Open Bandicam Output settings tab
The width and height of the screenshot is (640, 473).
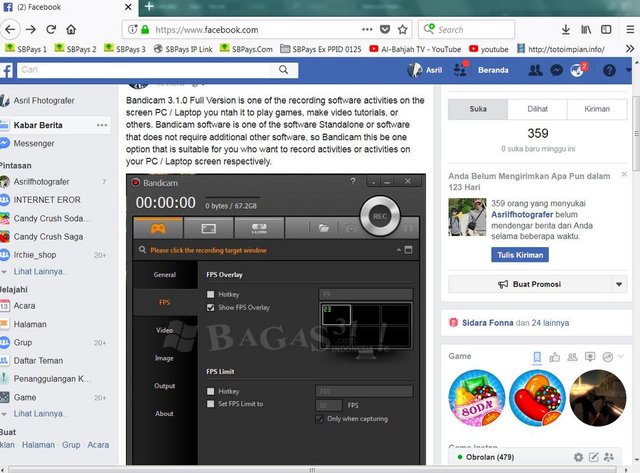[165, 386]
